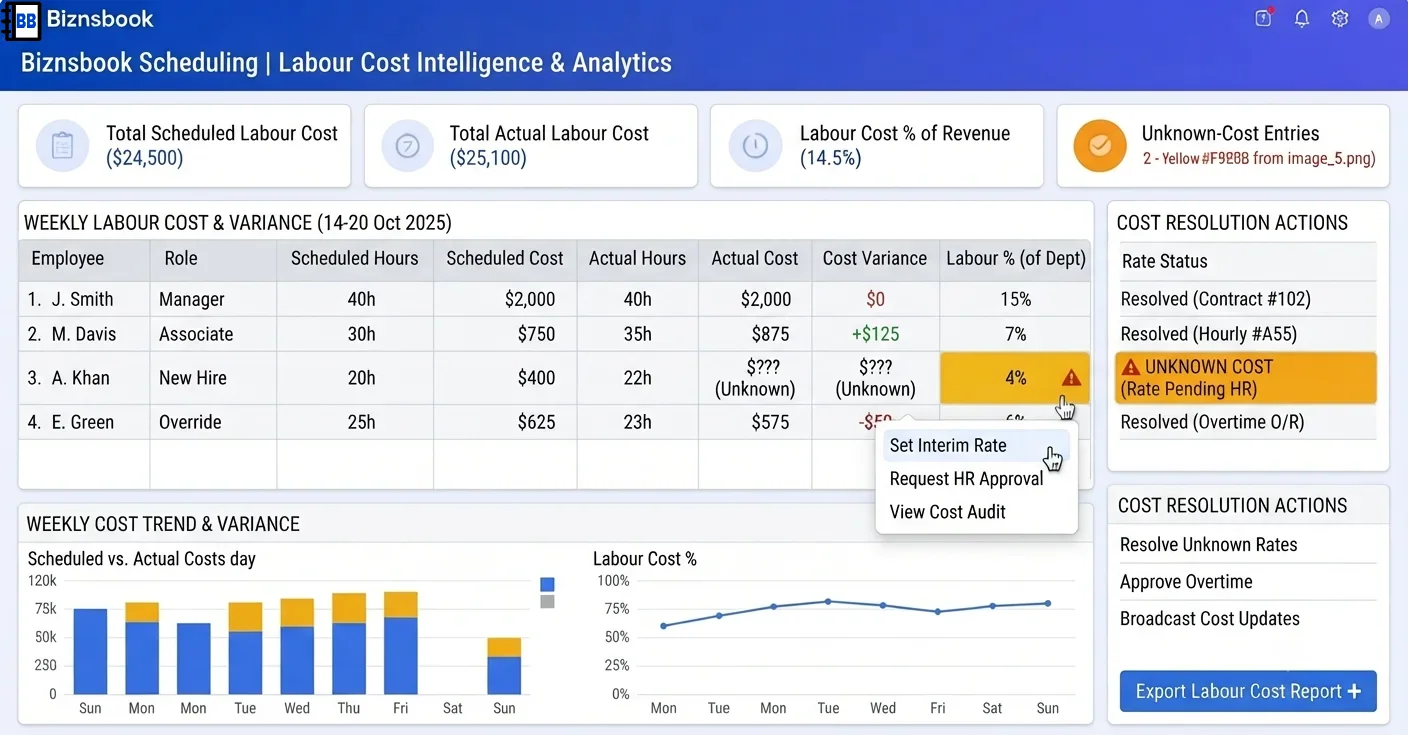
Task: Select View Cost Audit menu entry
Action: point(947,512)
